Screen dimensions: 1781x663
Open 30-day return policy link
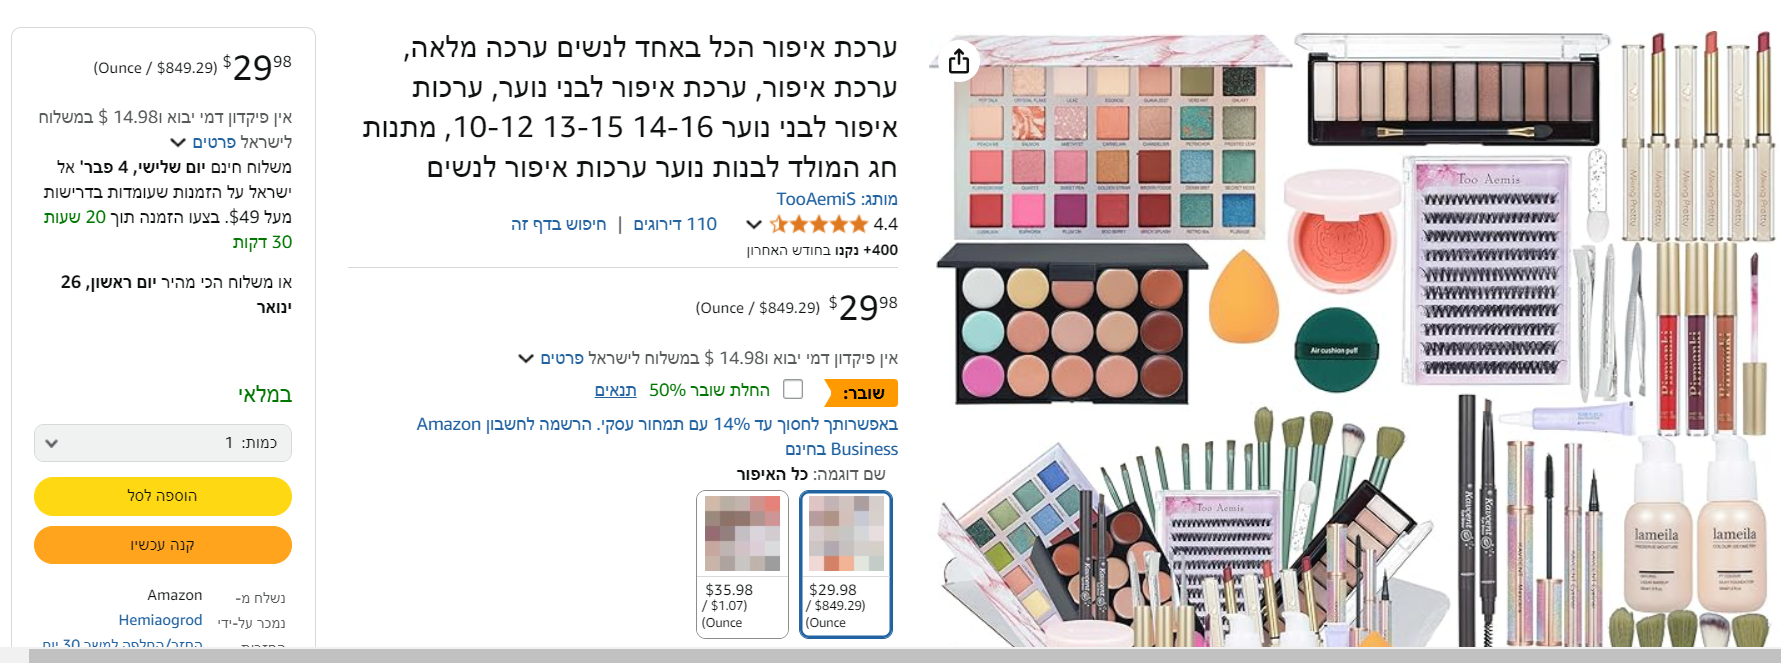click(122, 644)
